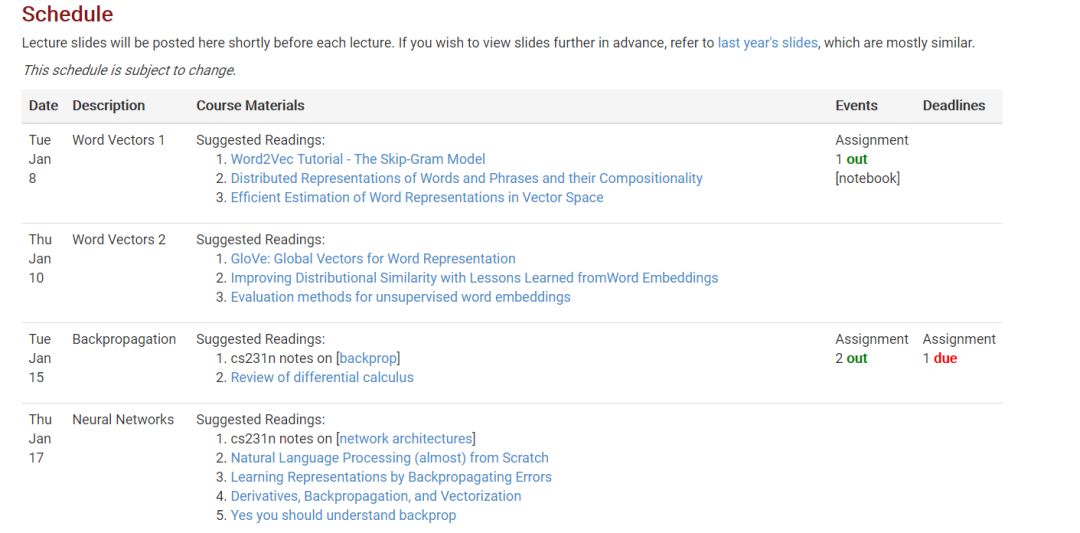This screenshot has height=533, width=1080.
Task: Click the Schedule section heading
Action: (x=68, y=14)
